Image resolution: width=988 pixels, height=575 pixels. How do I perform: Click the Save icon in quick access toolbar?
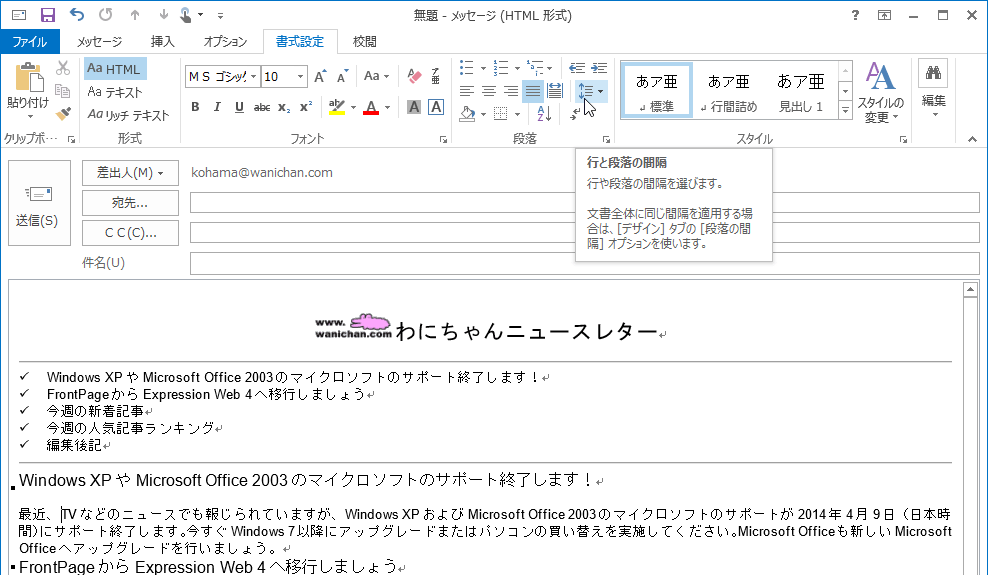[x=48, y=15]
